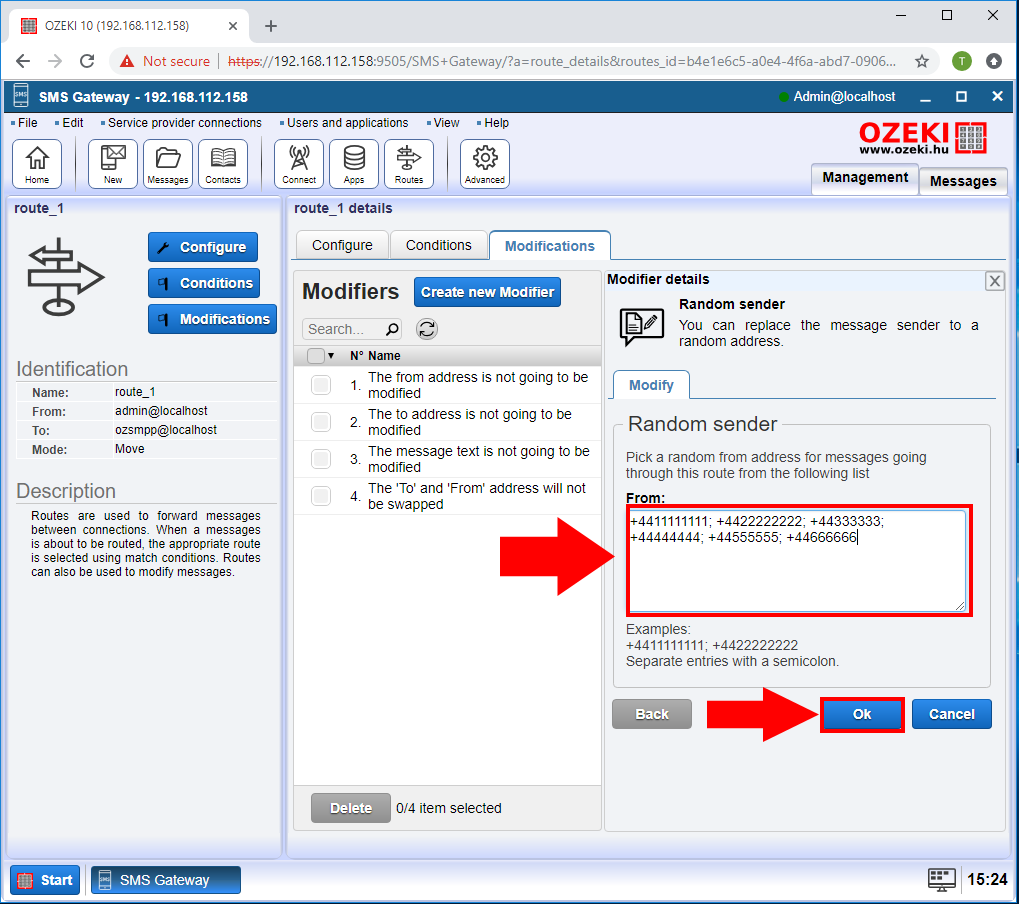The height and width of the screenshot is (904, 1019).
Task: Click the Name column header in modifiers list
Action: point(384,355)
